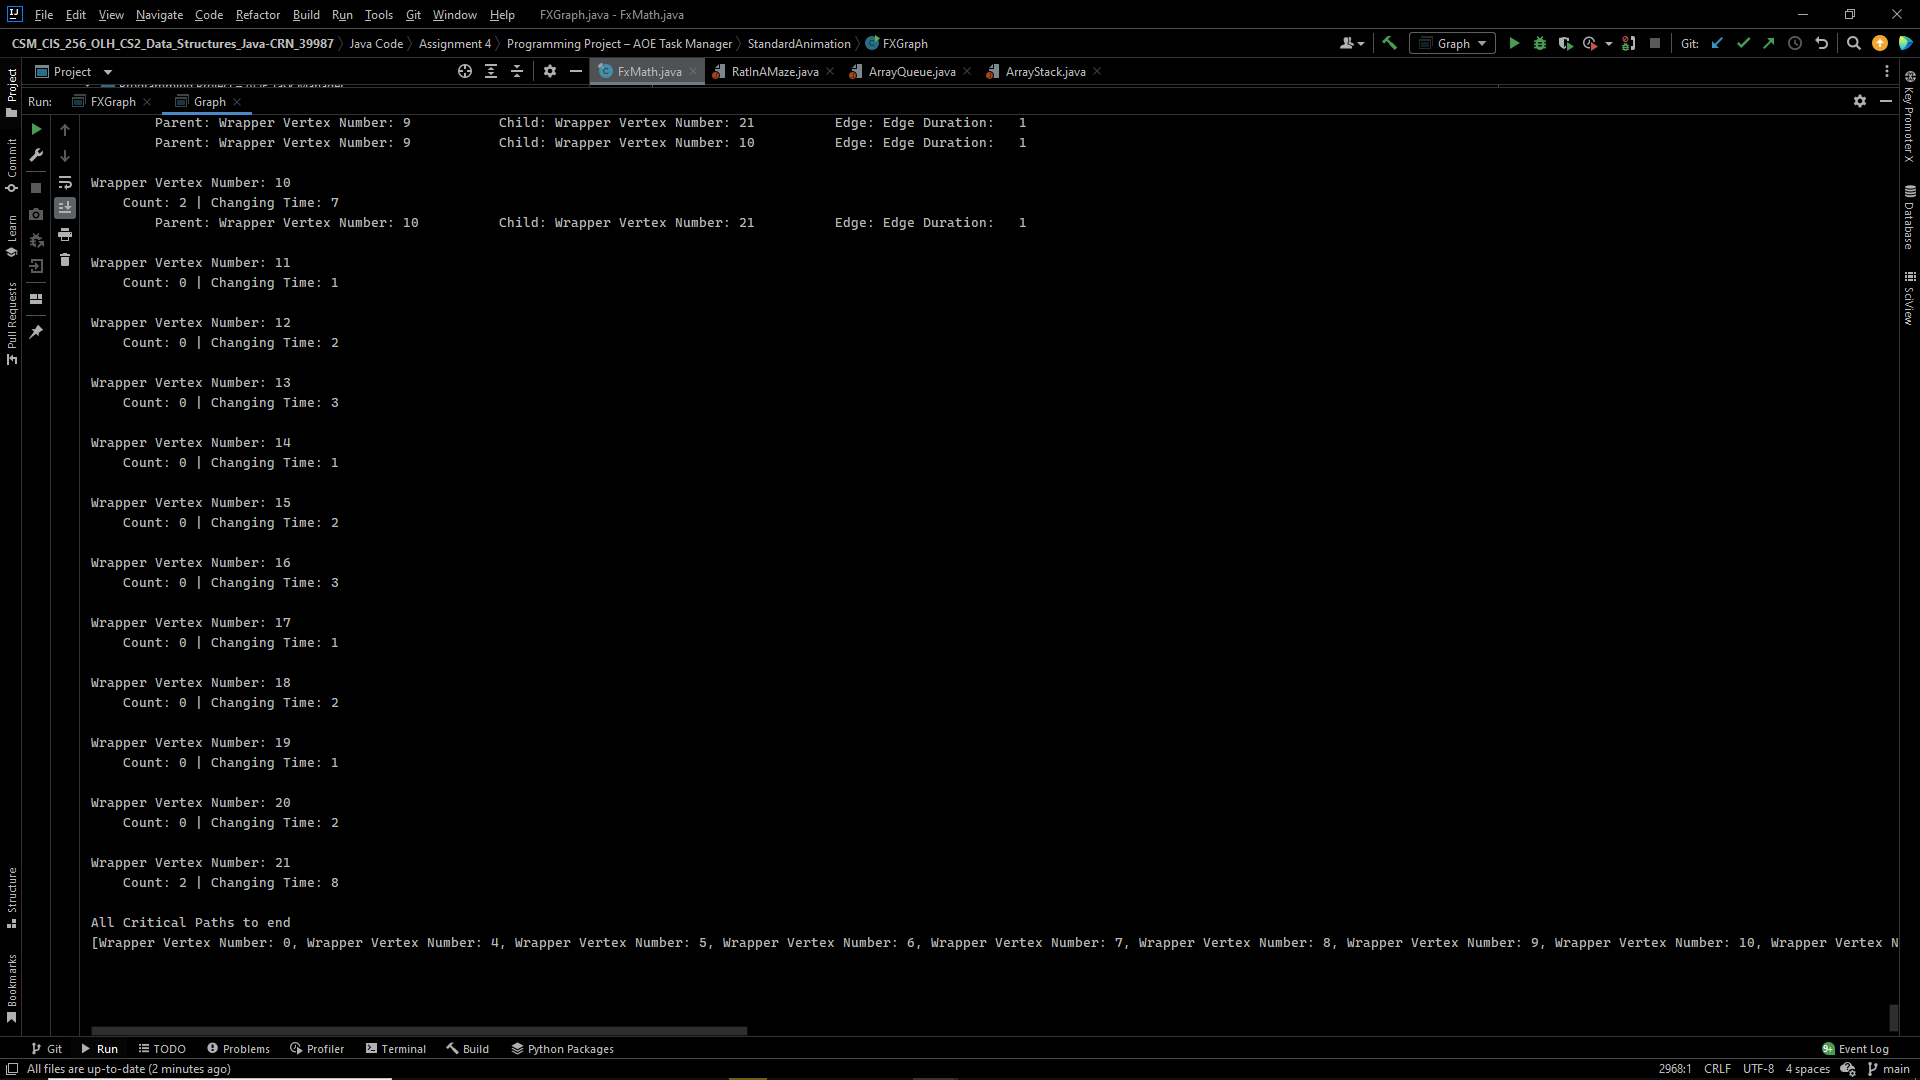Clear console output with trash icon

(65, 260)
